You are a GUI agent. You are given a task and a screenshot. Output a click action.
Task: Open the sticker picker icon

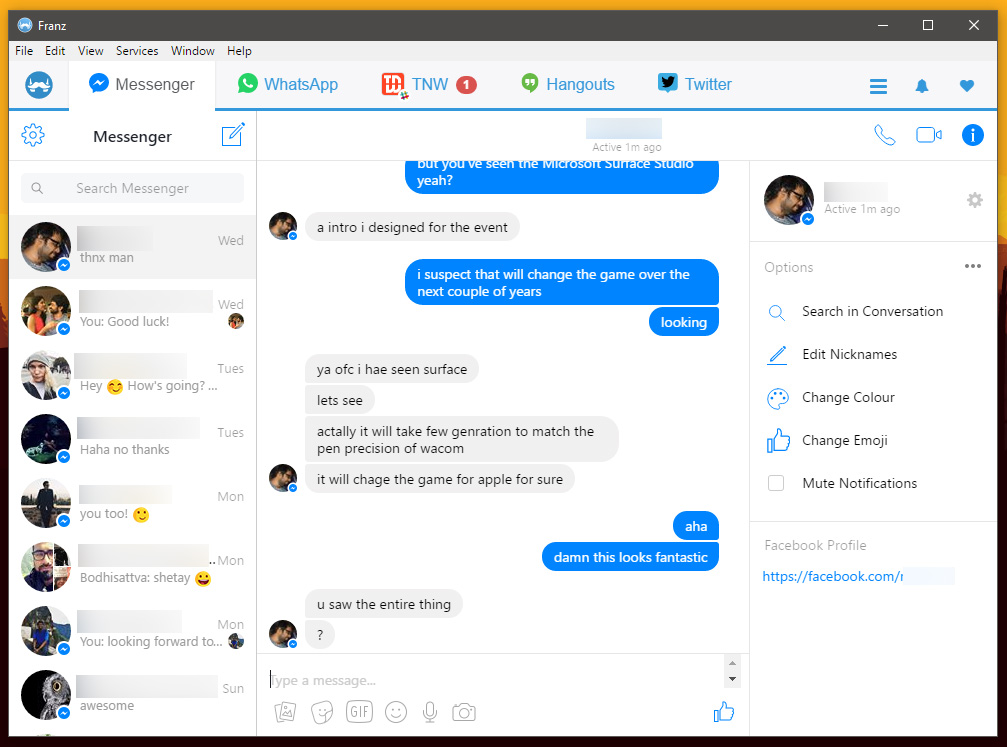click(x=322, y=712)
